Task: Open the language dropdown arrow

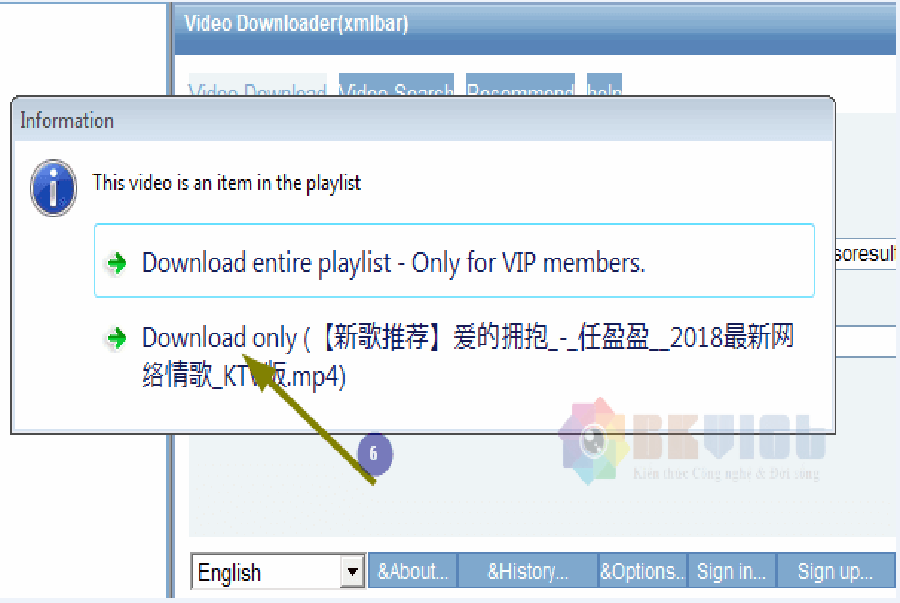Action: pyautogui.click(x=351, y=572)
